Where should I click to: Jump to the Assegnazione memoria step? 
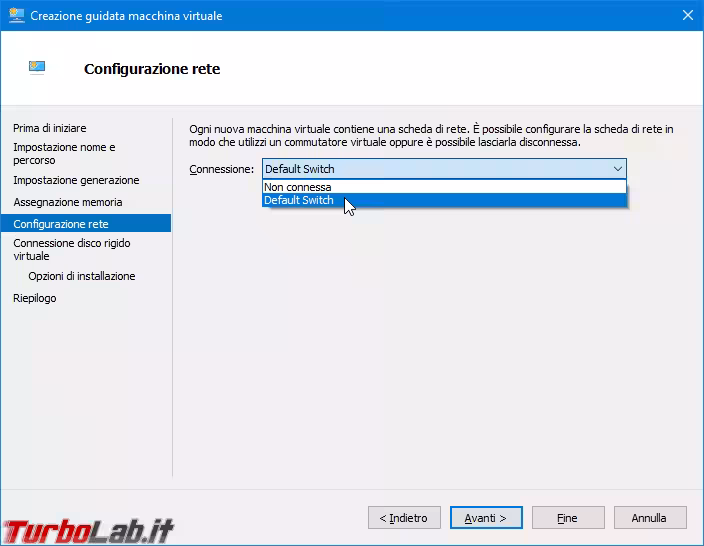pos(68,202)
